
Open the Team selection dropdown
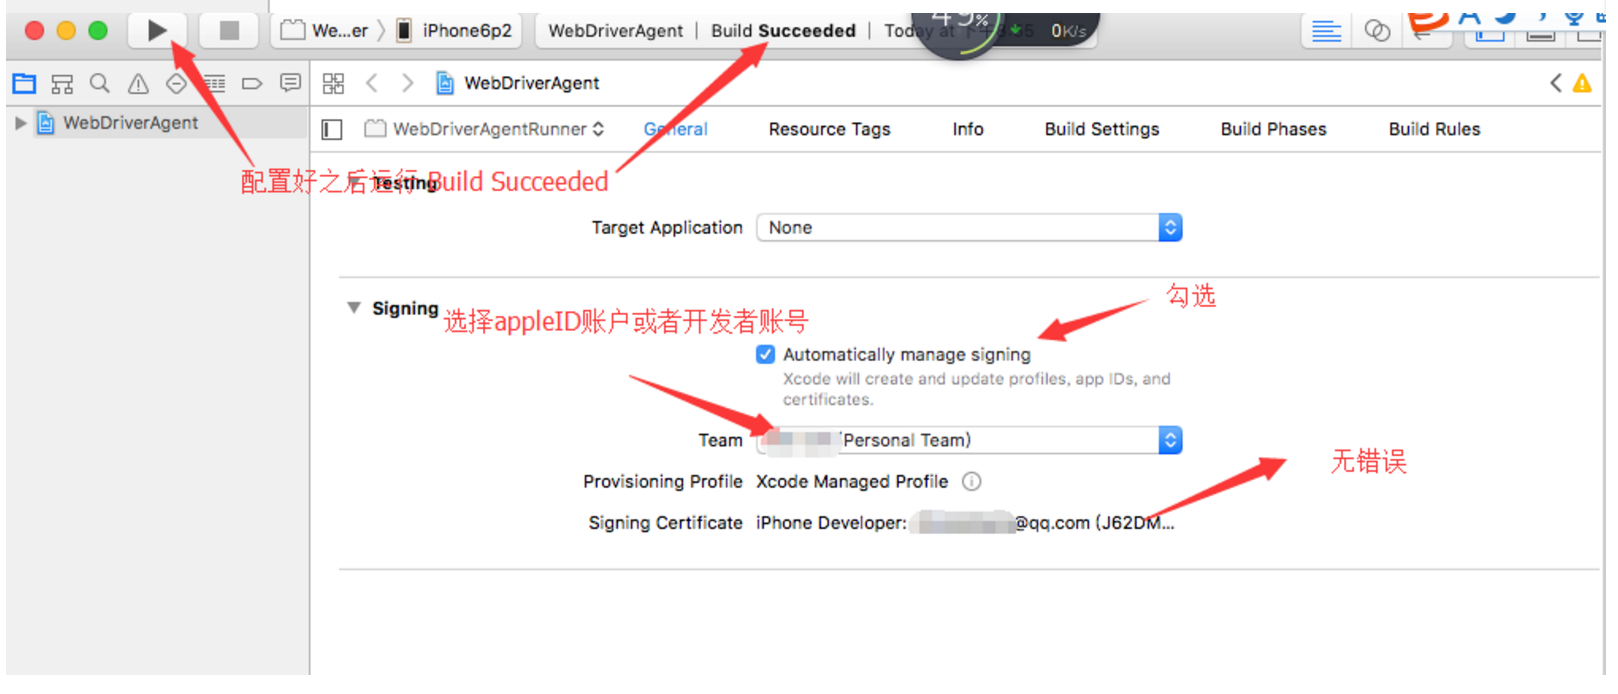coord(969,440)
